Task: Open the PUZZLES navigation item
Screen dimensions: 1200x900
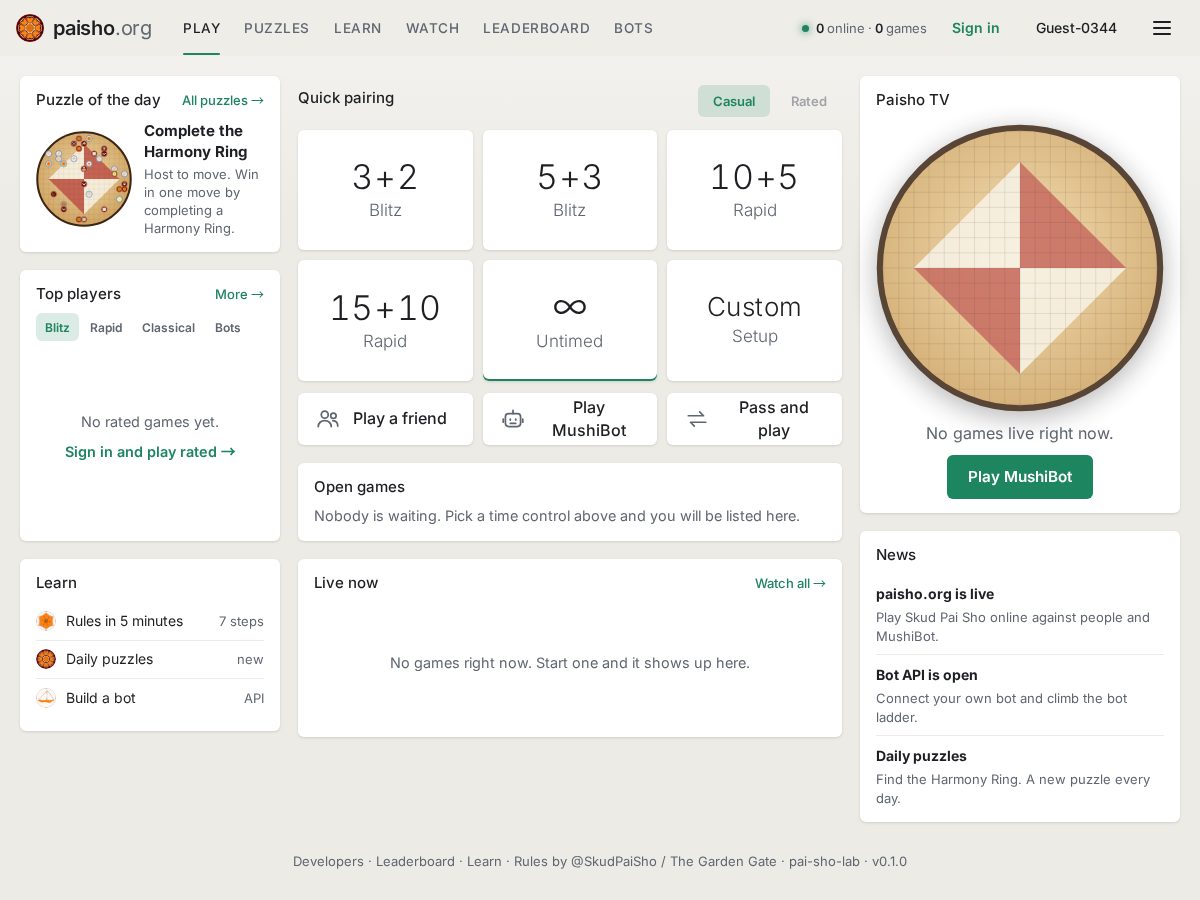Action: [277, 28]
